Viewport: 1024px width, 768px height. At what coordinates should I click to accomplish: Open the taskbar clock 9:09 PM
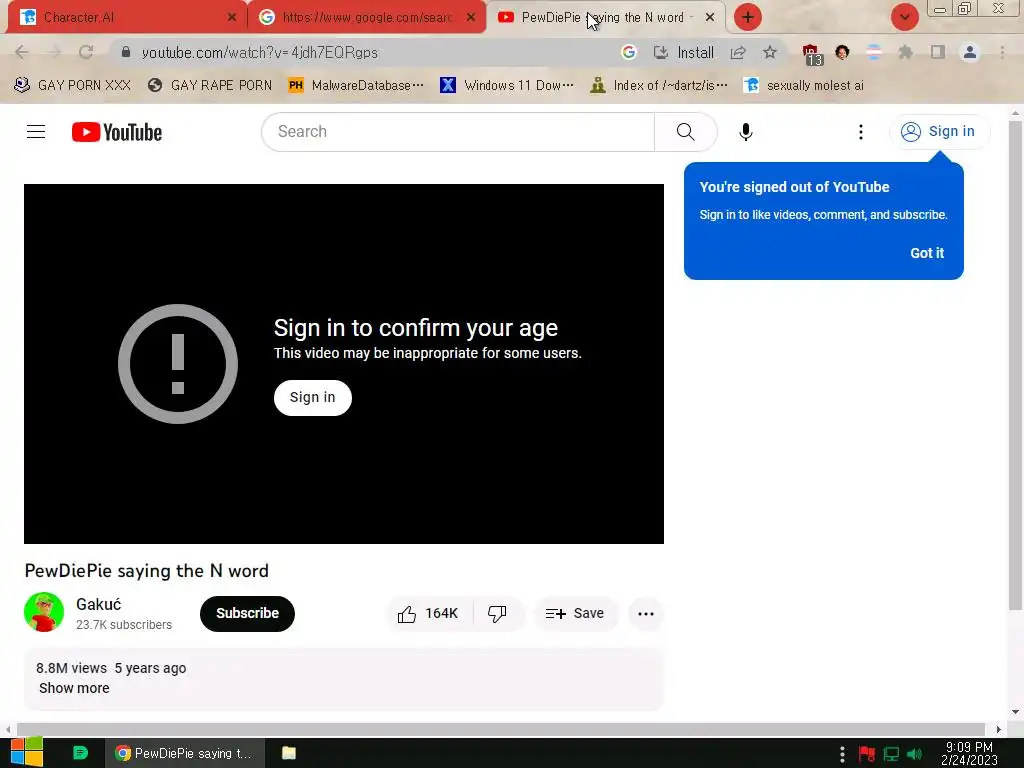click(969, 754)
